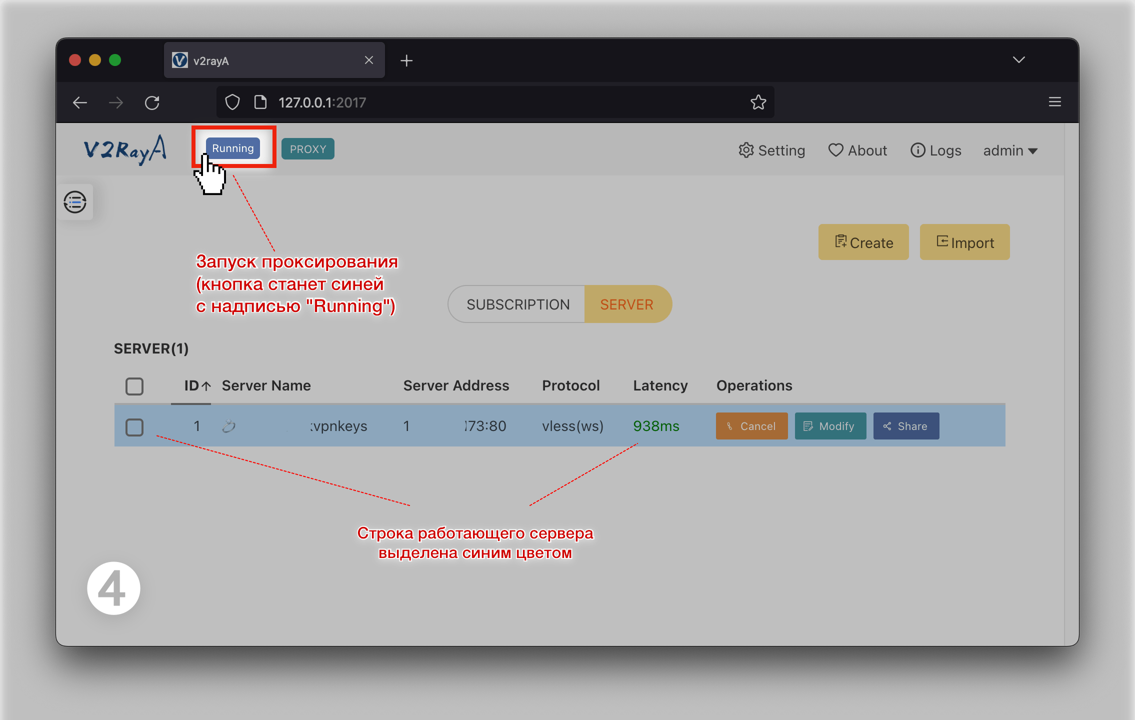Image resolution: width=1135 pixels, height=720 pixels.
Task: Open the PROXY mode selector
Action: point(308,149)
